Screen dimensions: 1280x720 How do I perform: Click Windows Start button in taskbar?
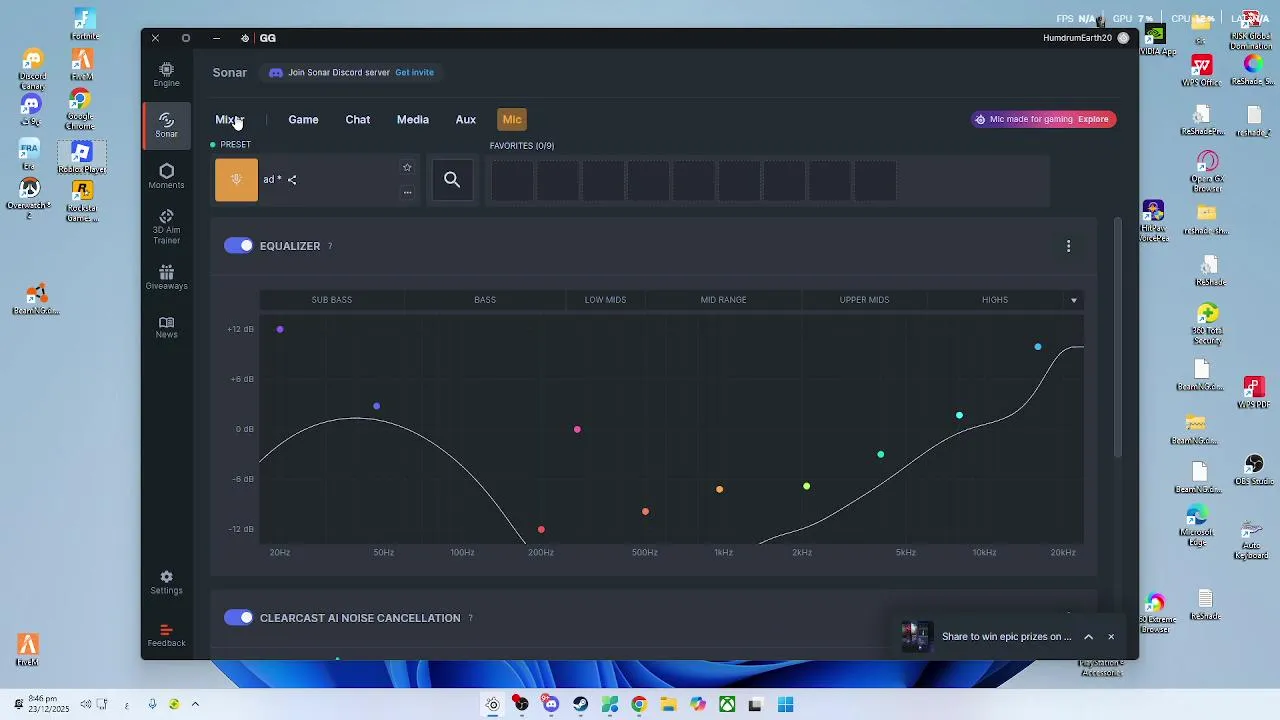click(786, 705)
